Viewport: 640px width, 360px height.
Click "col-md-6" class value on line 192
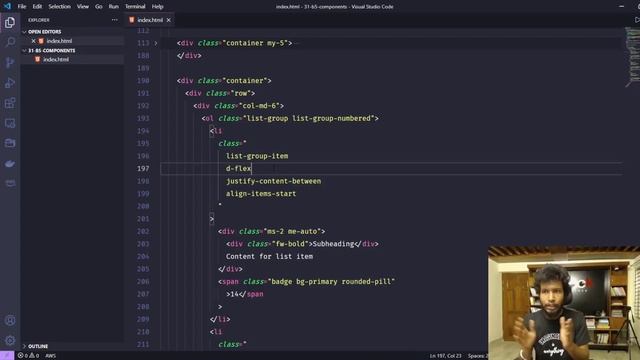259,106
